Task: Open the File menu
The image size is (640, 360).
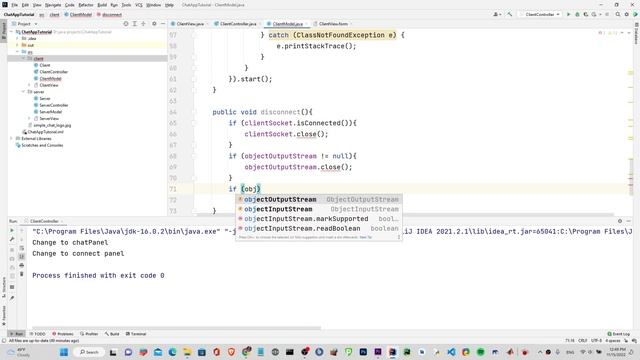Action: 14,5
